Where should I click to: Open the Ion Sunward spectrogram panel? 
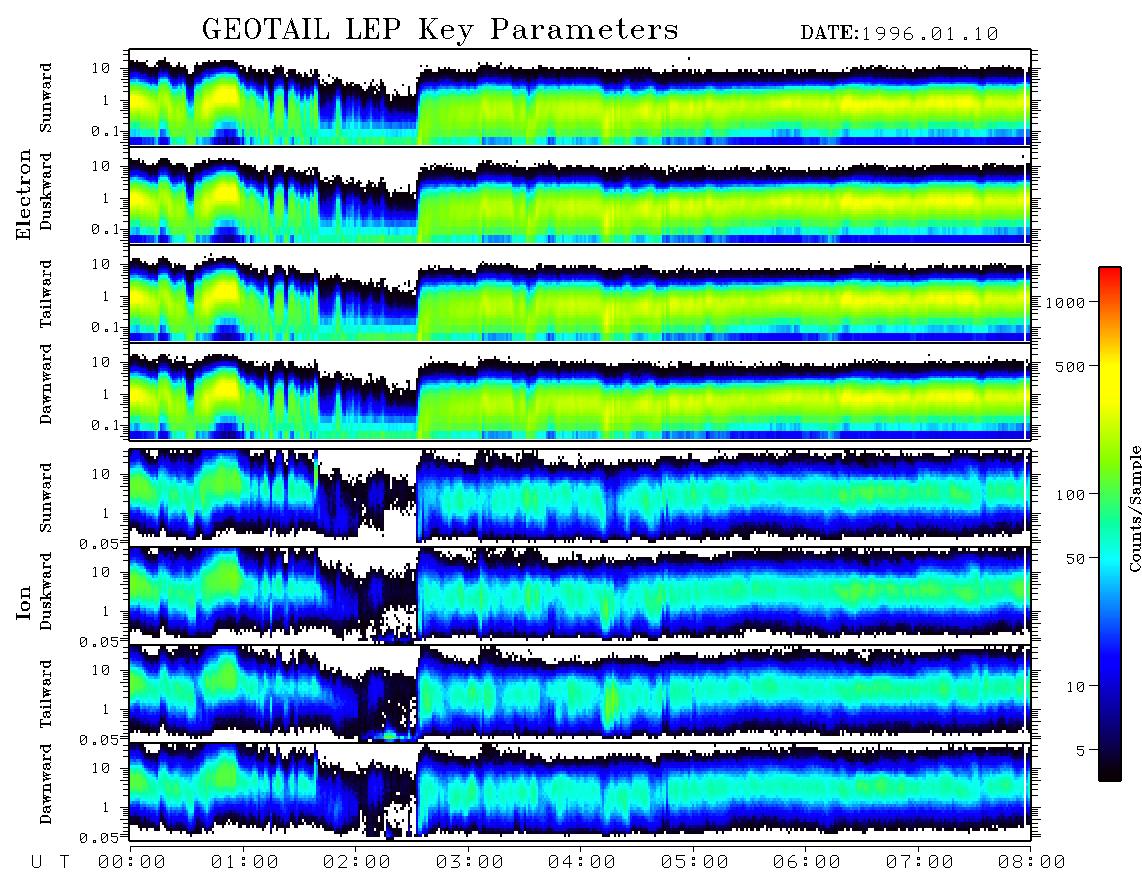pyautogui.click(x=580, y=497)
